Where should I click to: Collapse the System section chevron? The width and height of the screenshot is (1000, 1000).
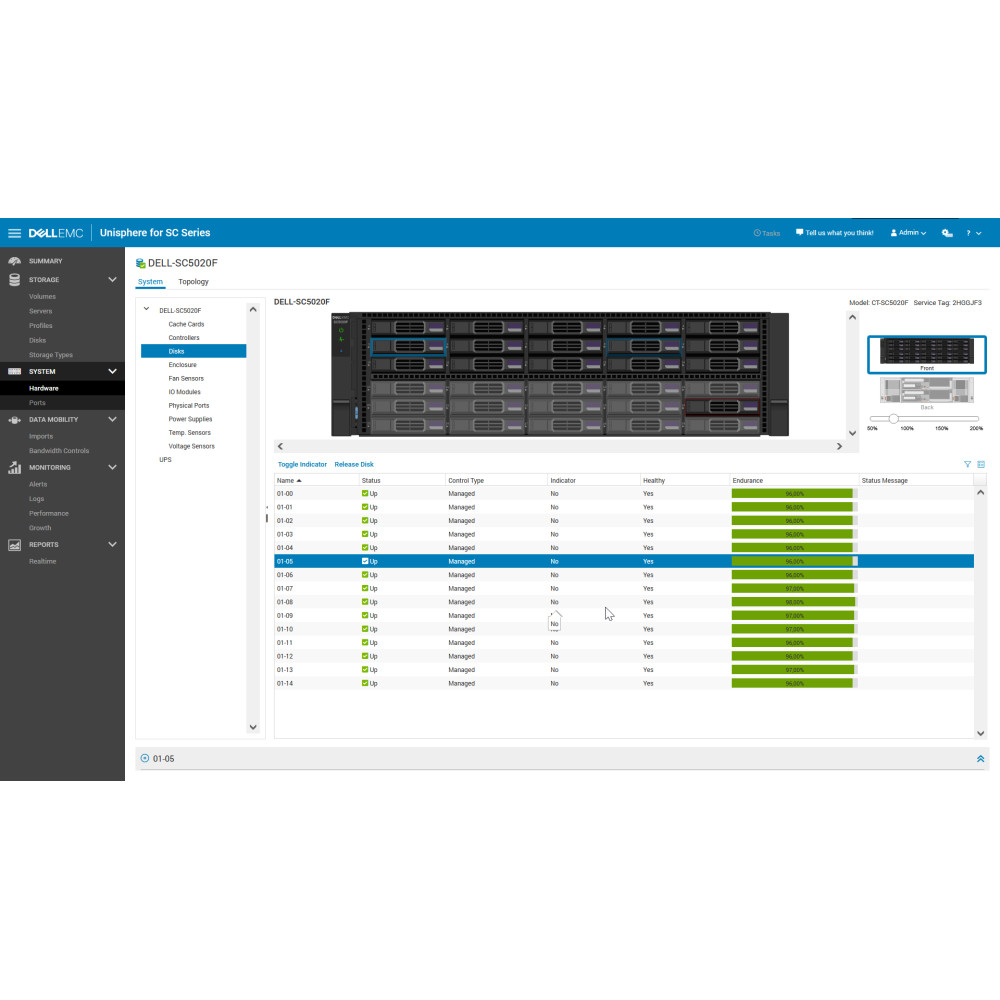coord(112,371)
